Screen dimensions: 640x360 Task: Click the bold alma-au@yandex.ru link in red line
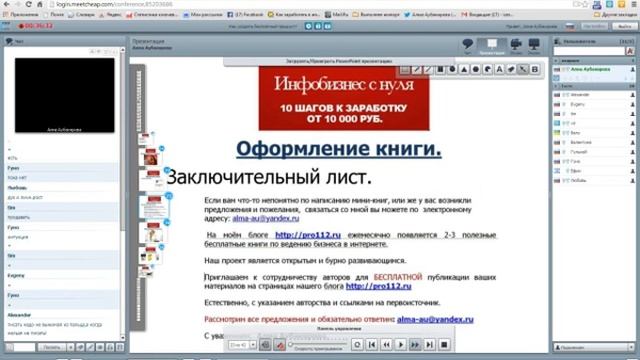click(435, 319)
